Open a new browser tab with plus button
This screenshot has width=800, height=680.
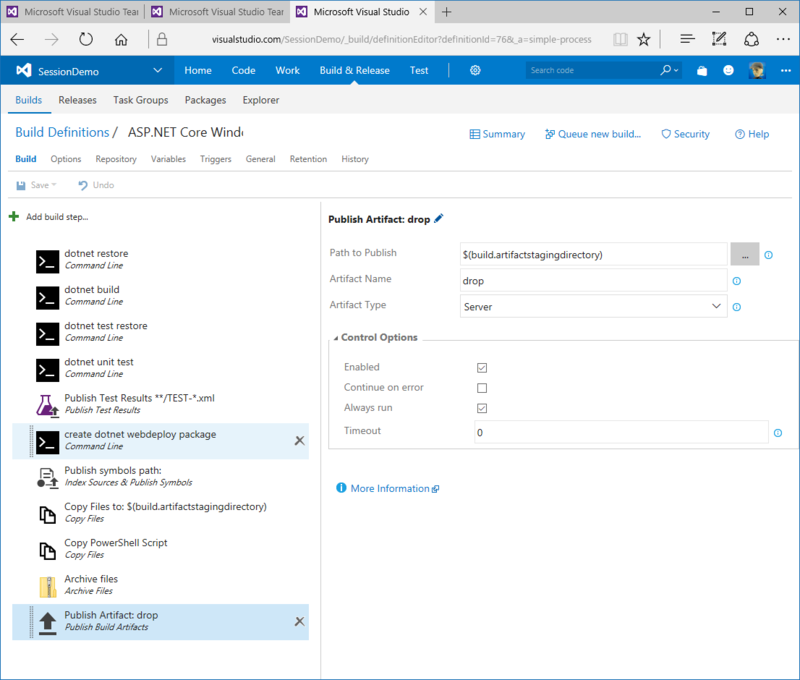[446, 12]
